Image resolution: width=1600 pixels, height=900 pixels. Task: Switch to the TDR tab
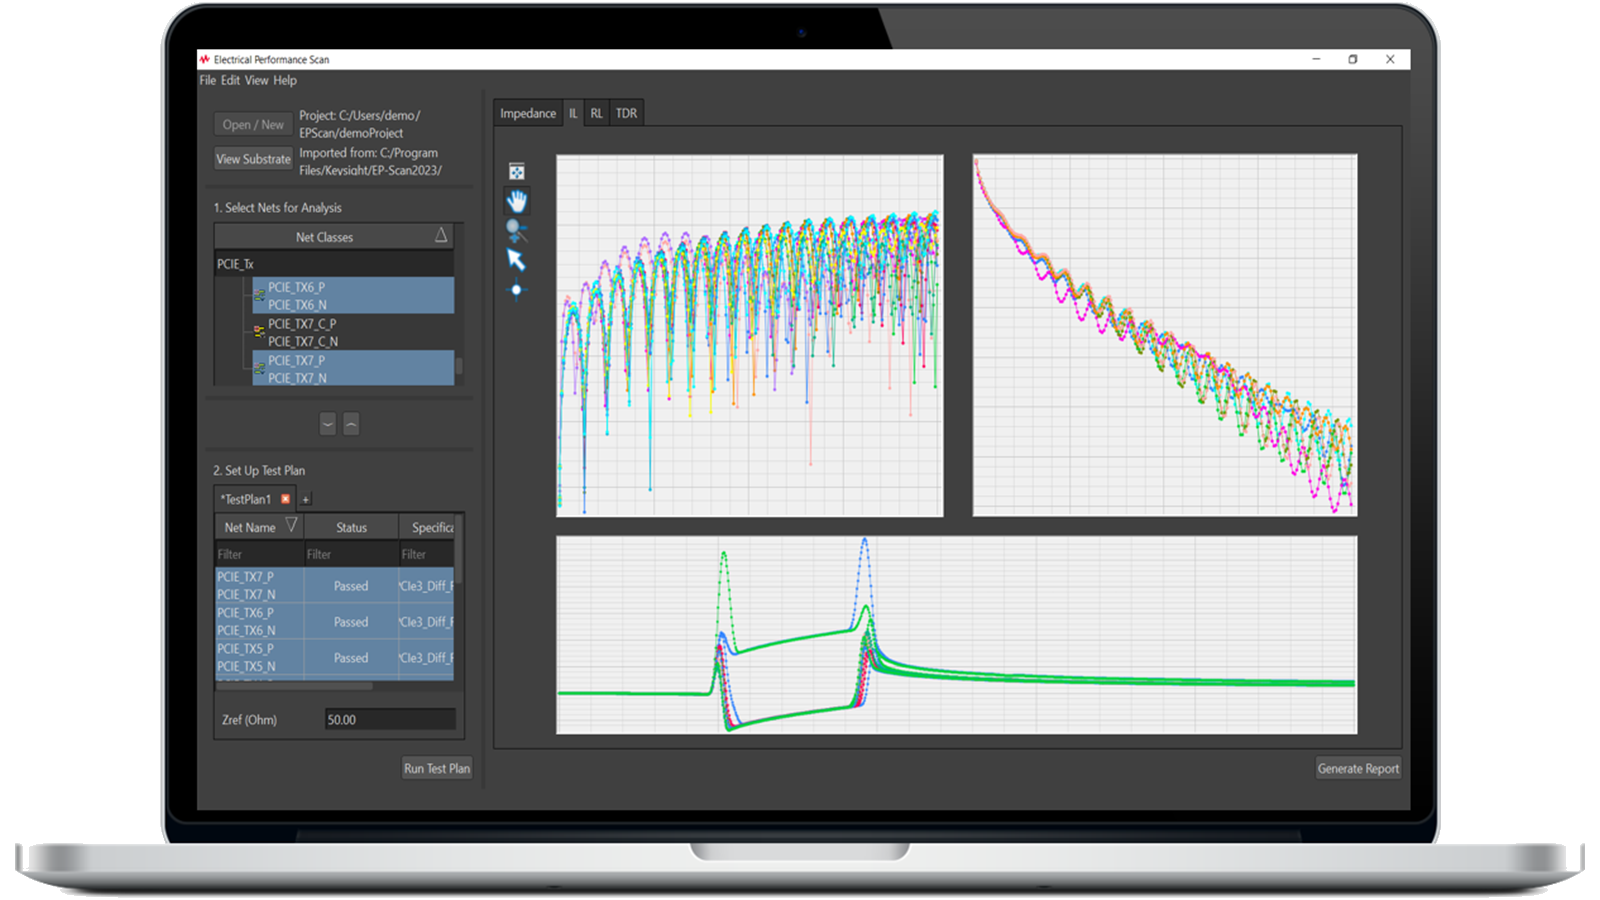[626, 113]
